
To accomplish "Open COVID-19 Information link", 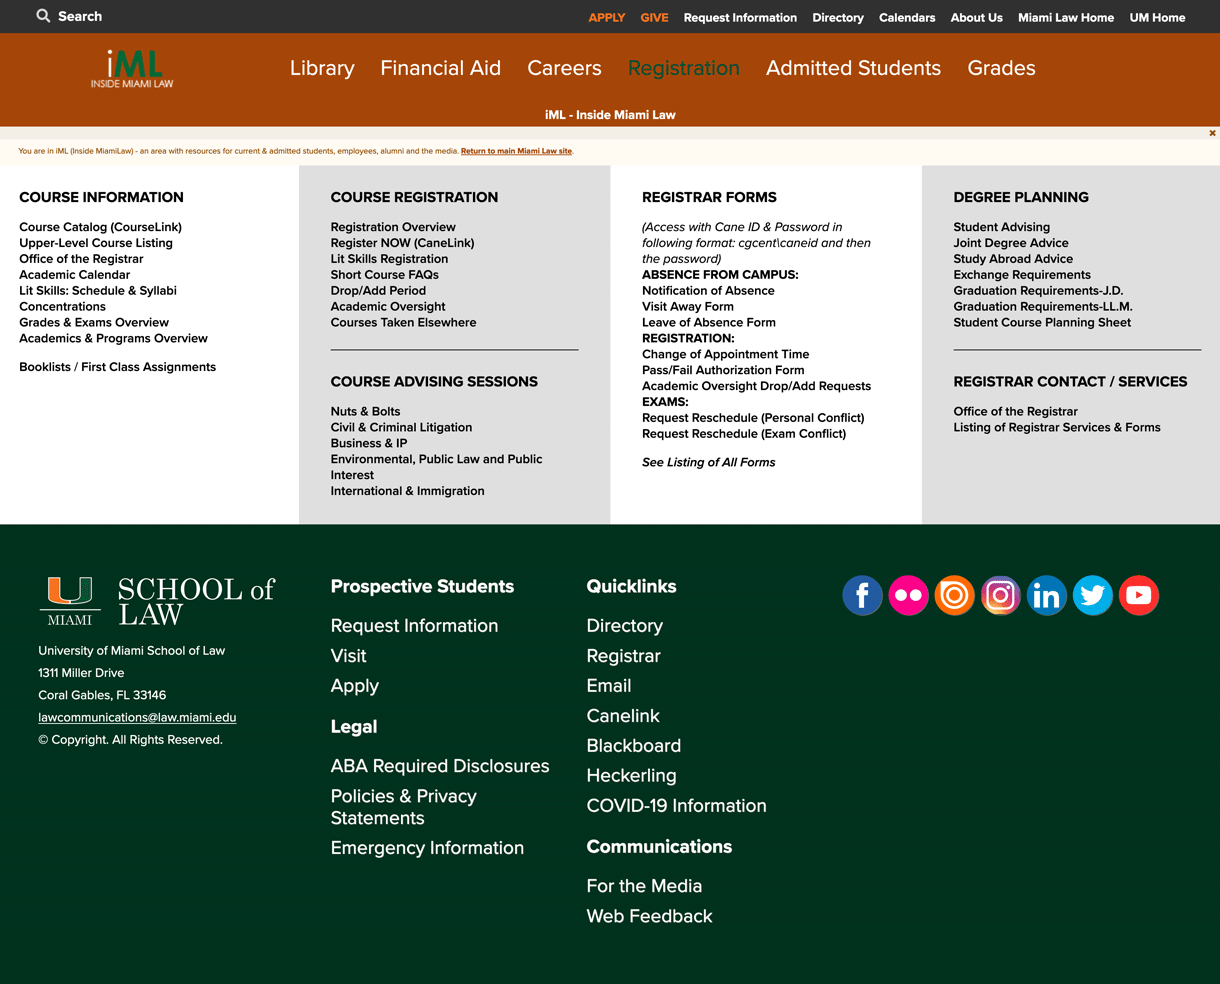I will coord(676,806).
